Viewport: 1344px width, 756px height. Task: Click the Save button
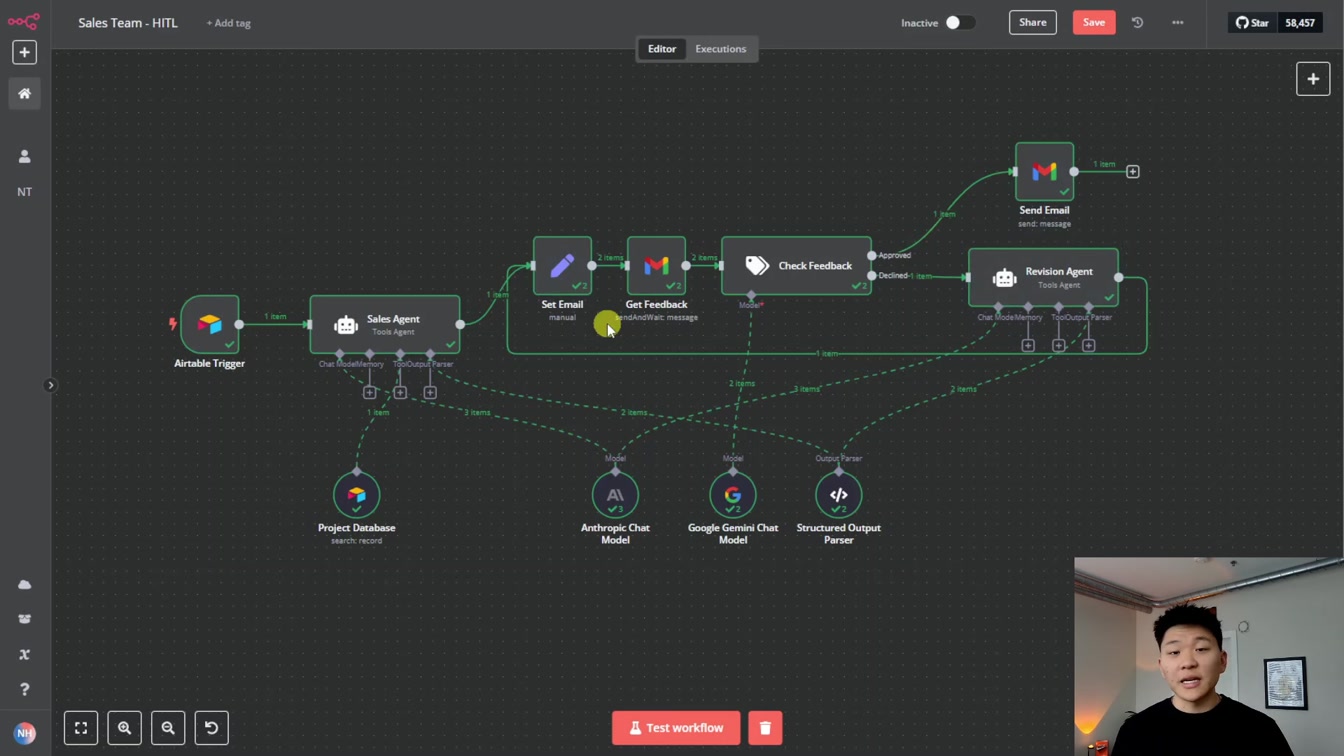(x=1093, y=22)
